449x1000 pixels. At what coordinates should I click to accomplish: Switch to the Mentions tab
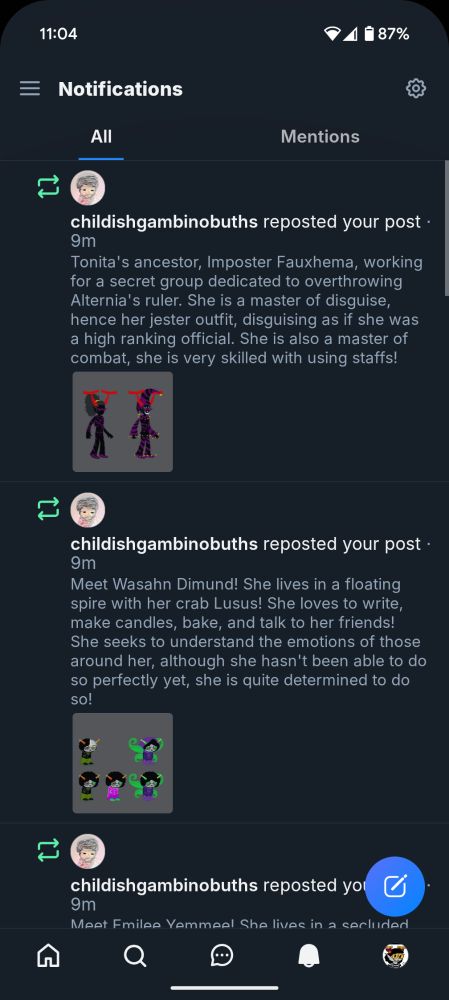click(x=320, y=136)
